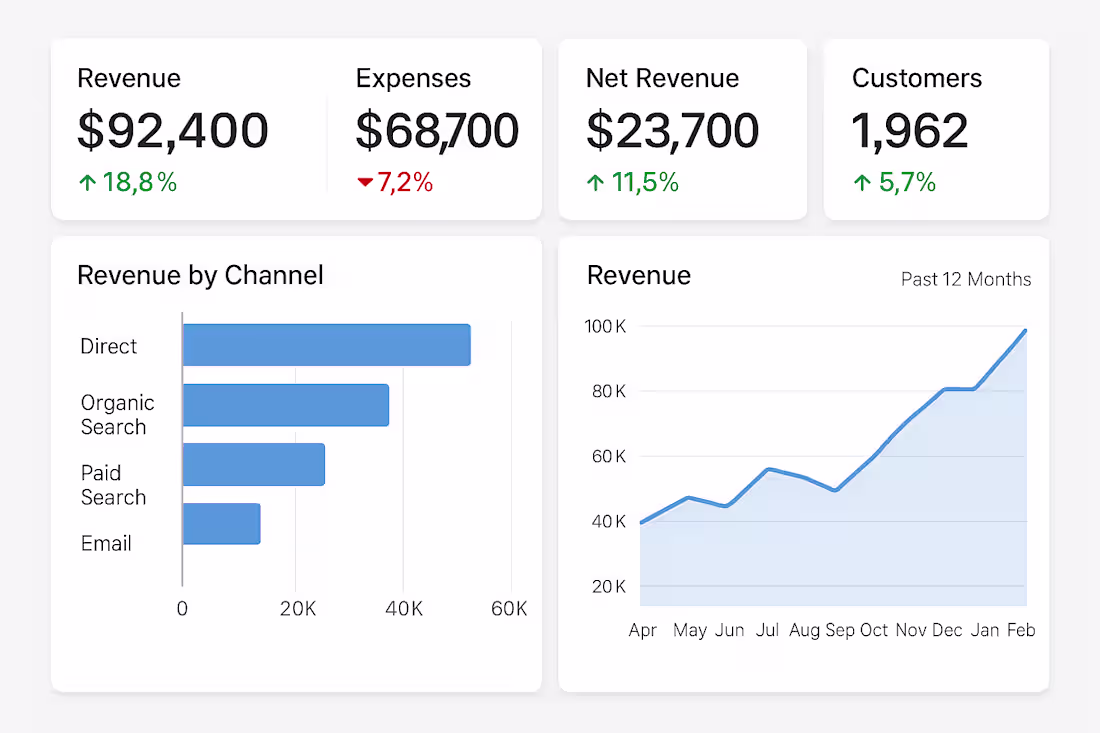Click the up arrow beside Net Revenue percentage

595,182
